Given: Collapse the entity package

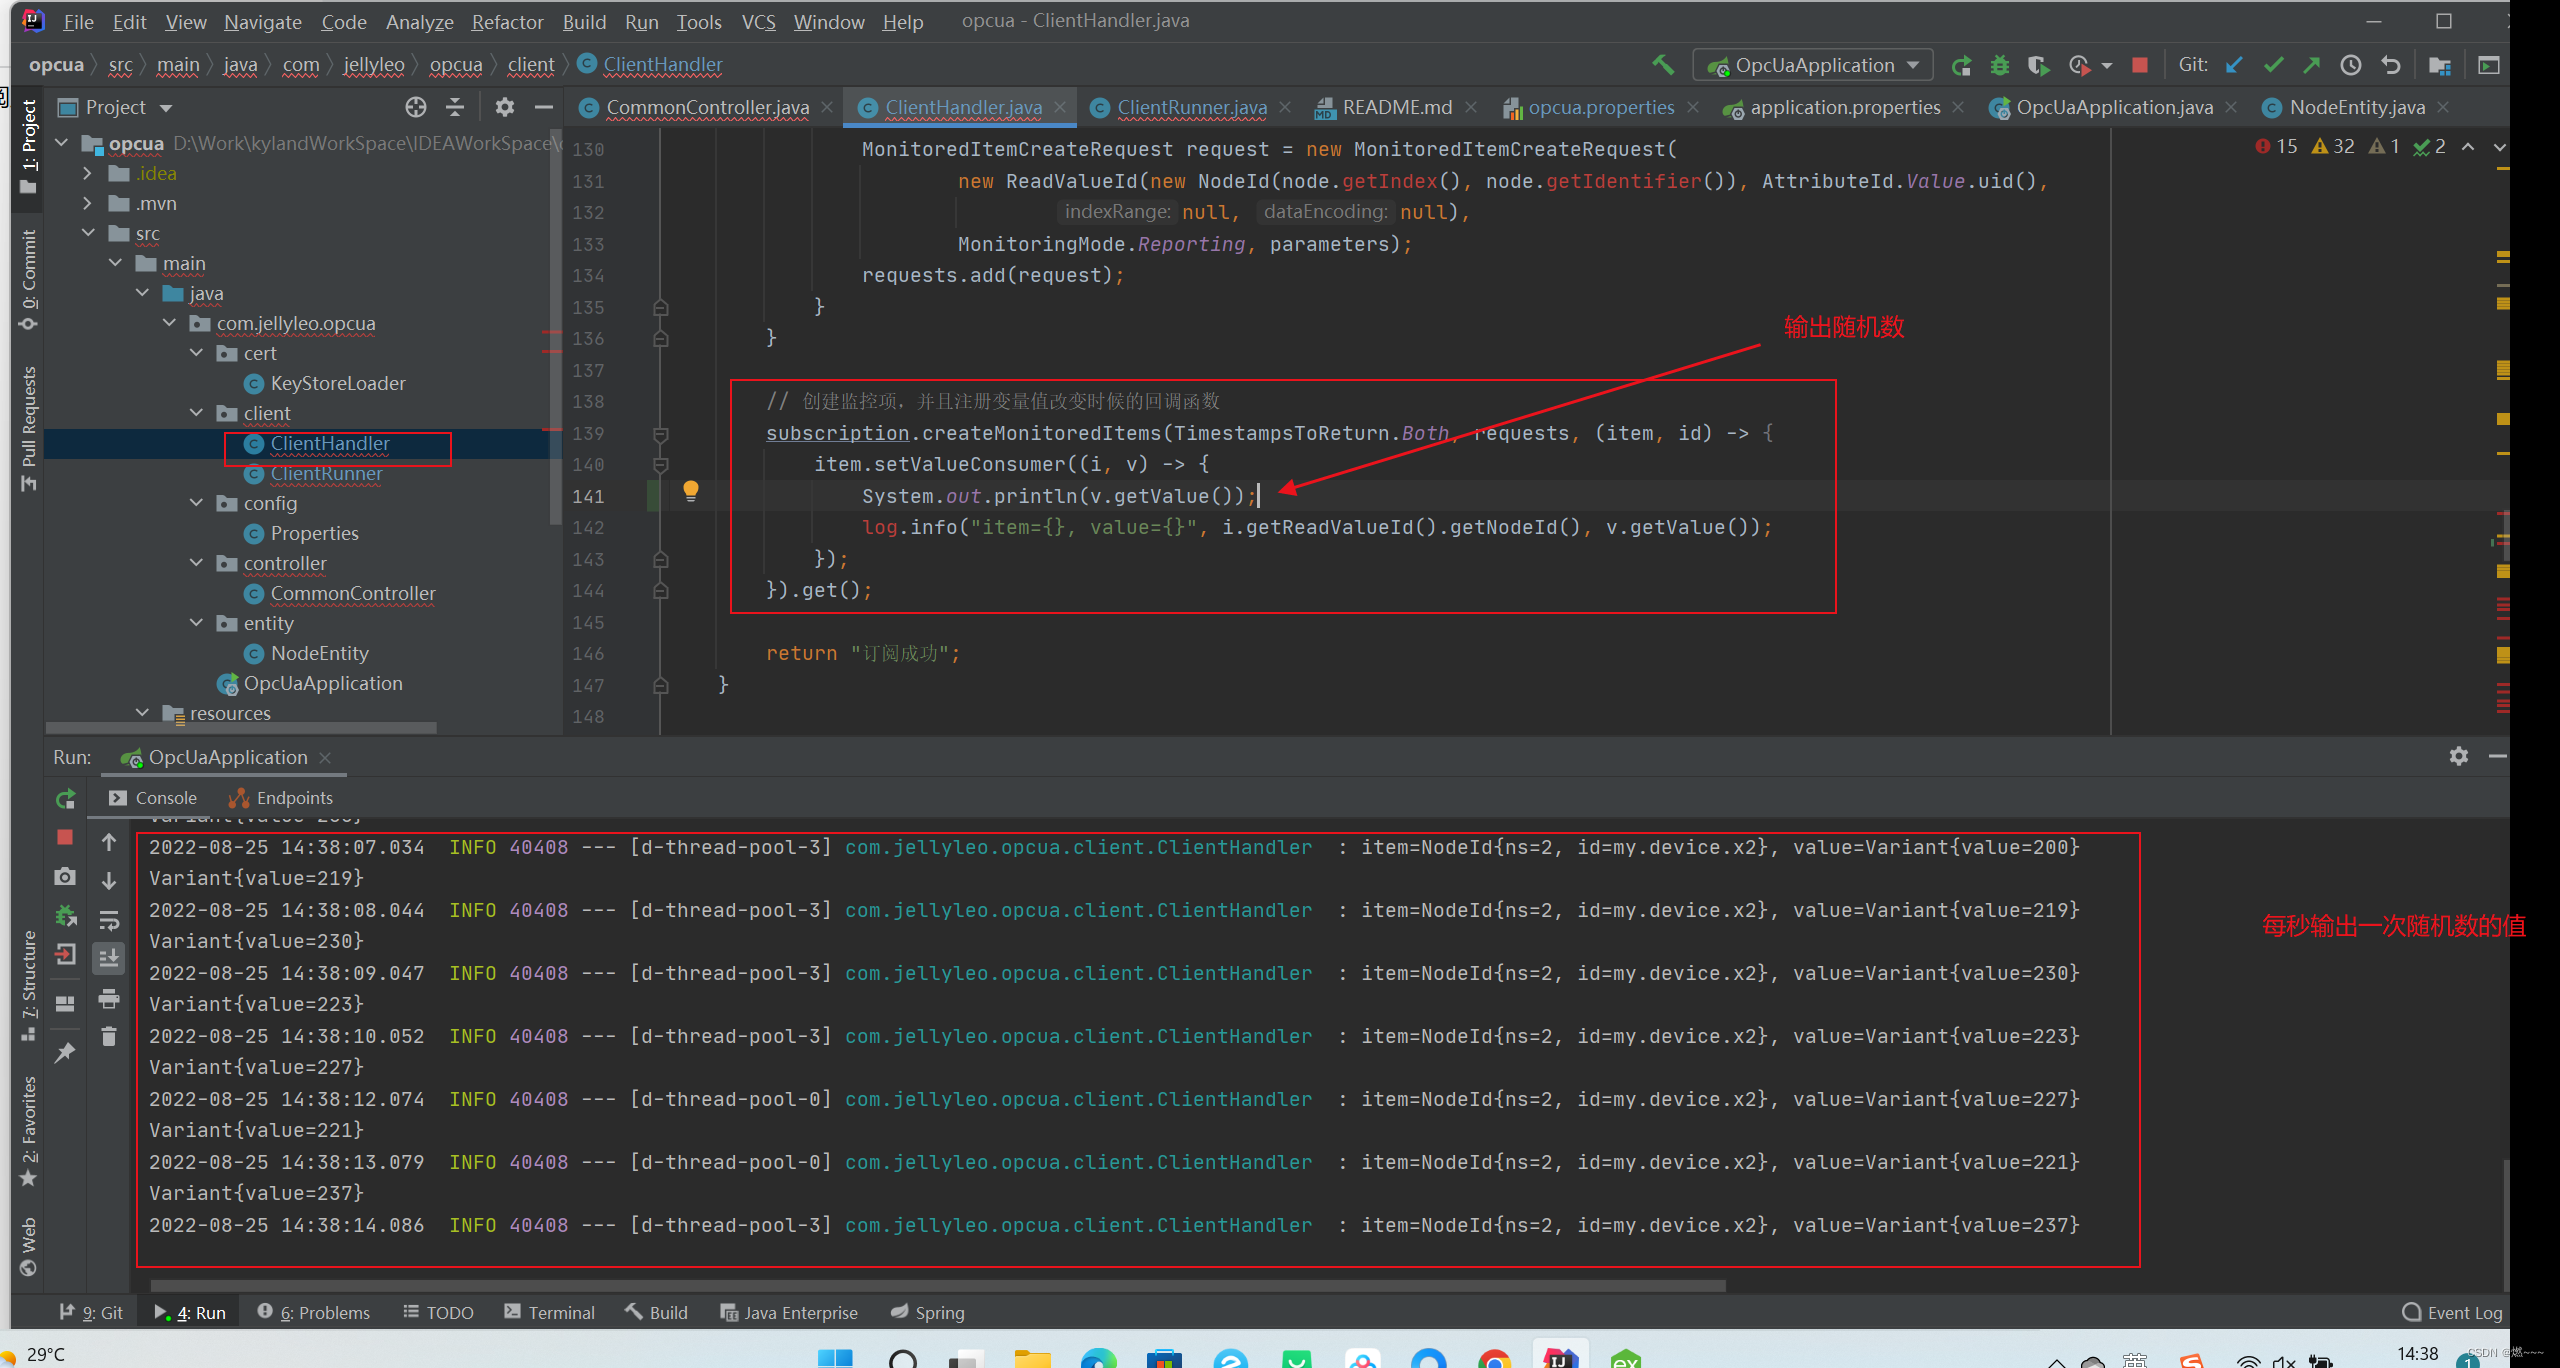Looking at the screenshot, I should click(x=197, y=623).
